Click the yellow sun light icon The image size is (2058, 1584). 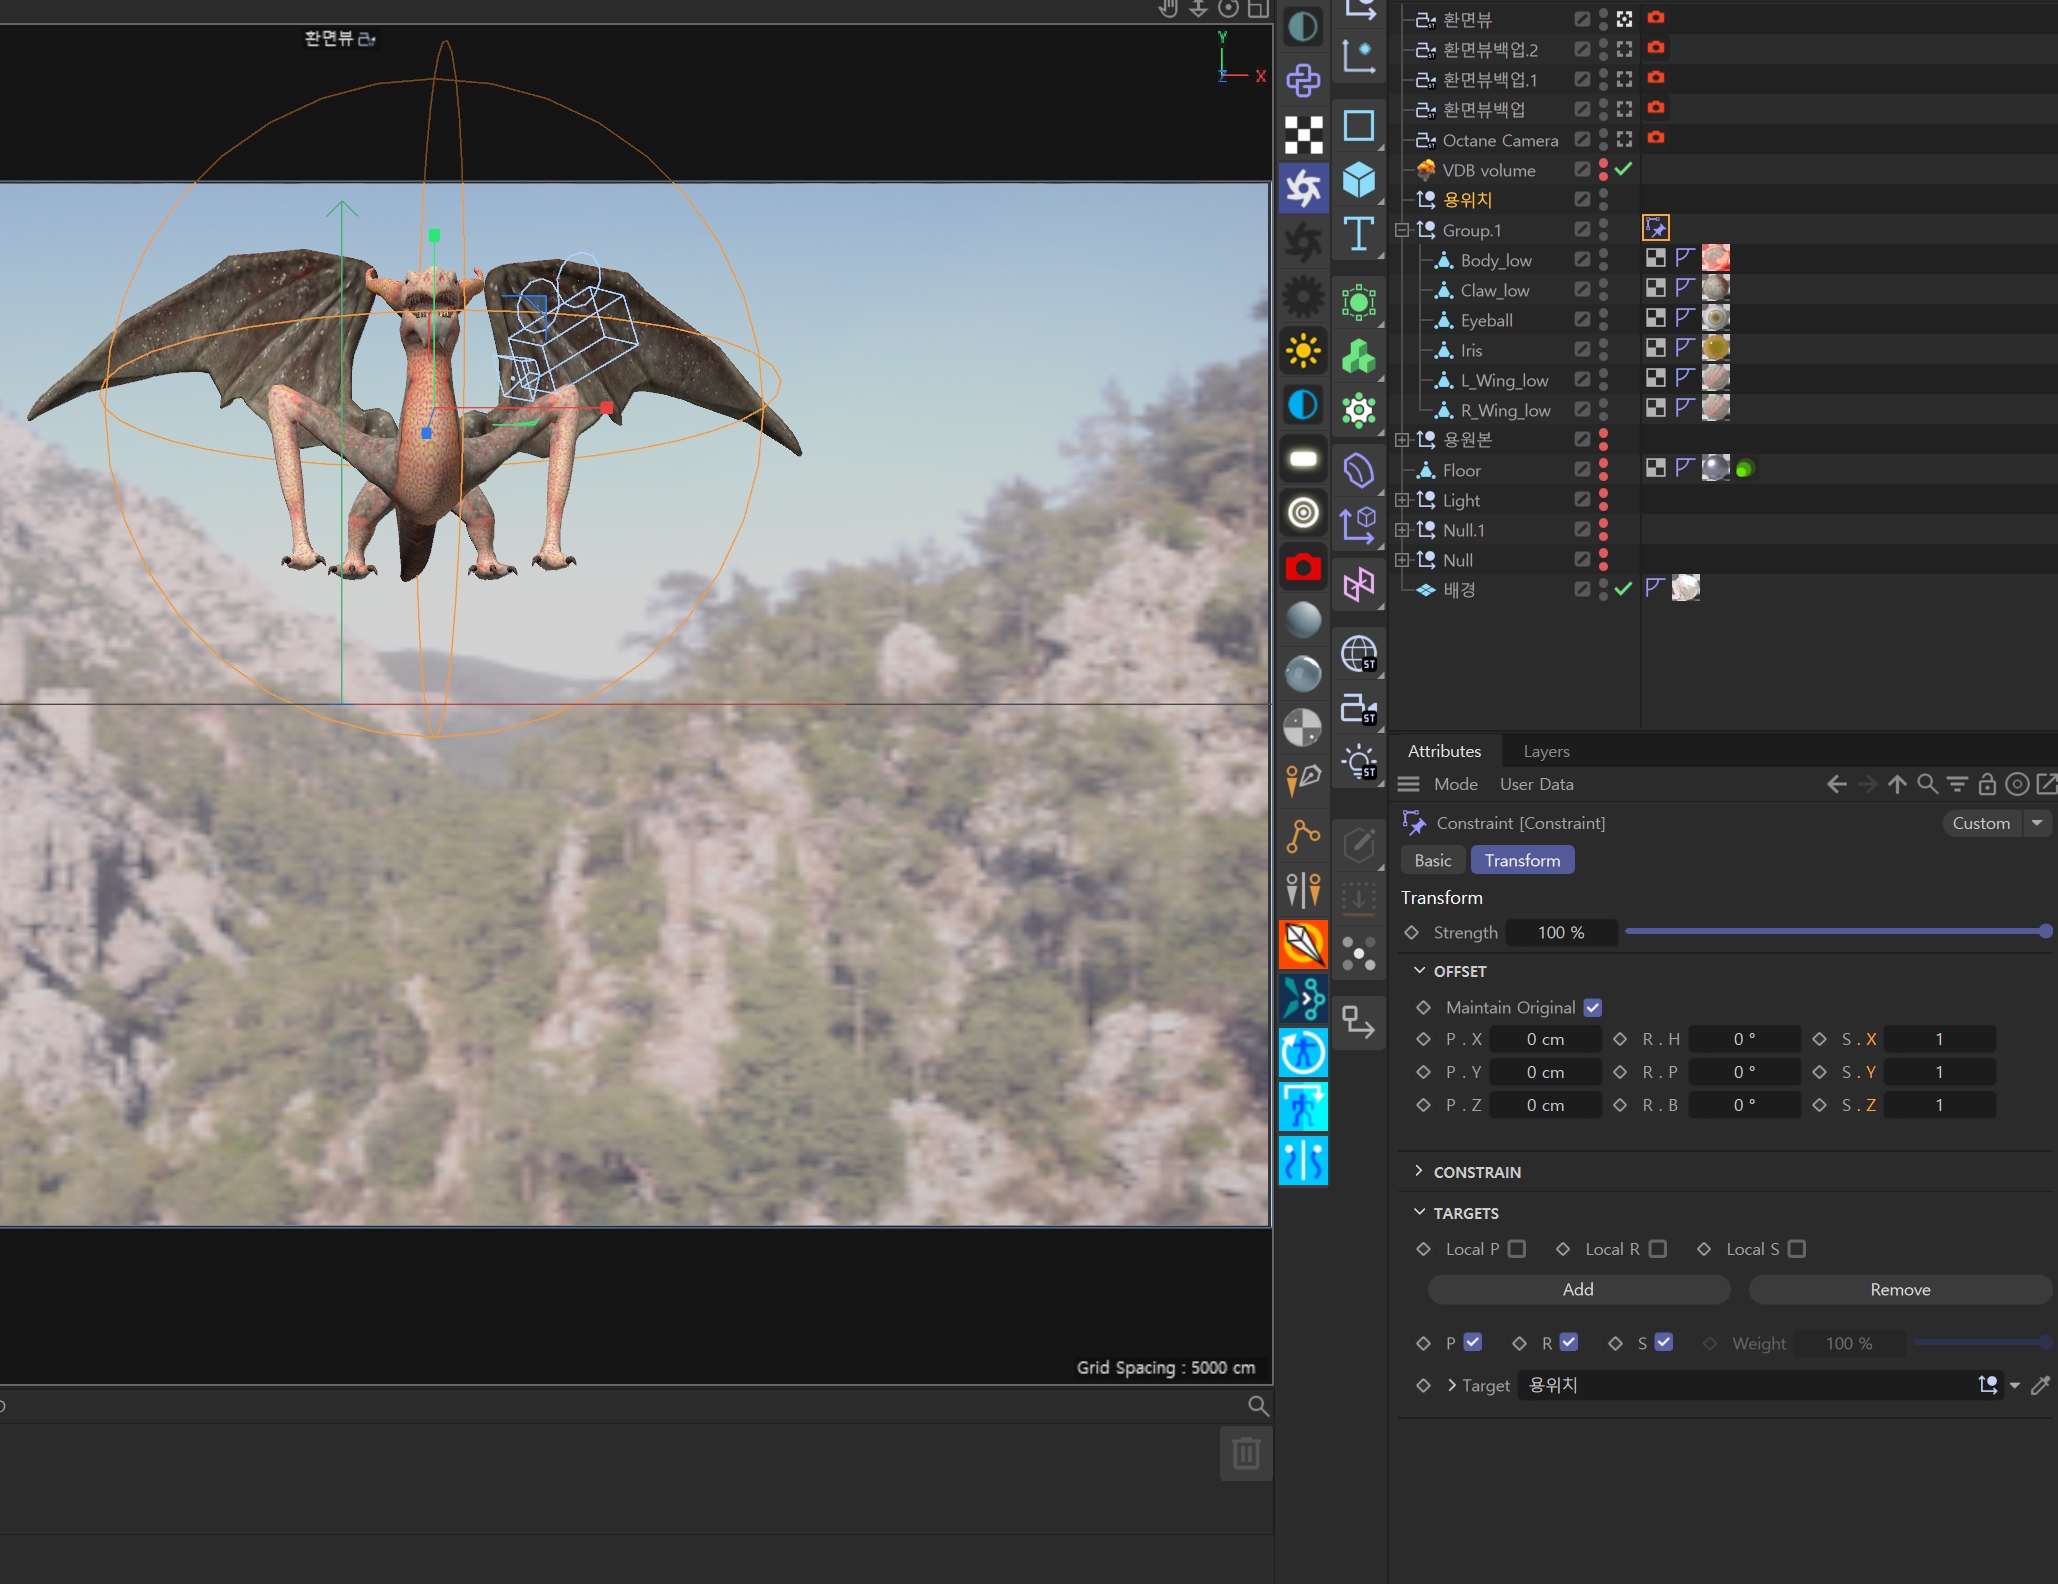1303,351
